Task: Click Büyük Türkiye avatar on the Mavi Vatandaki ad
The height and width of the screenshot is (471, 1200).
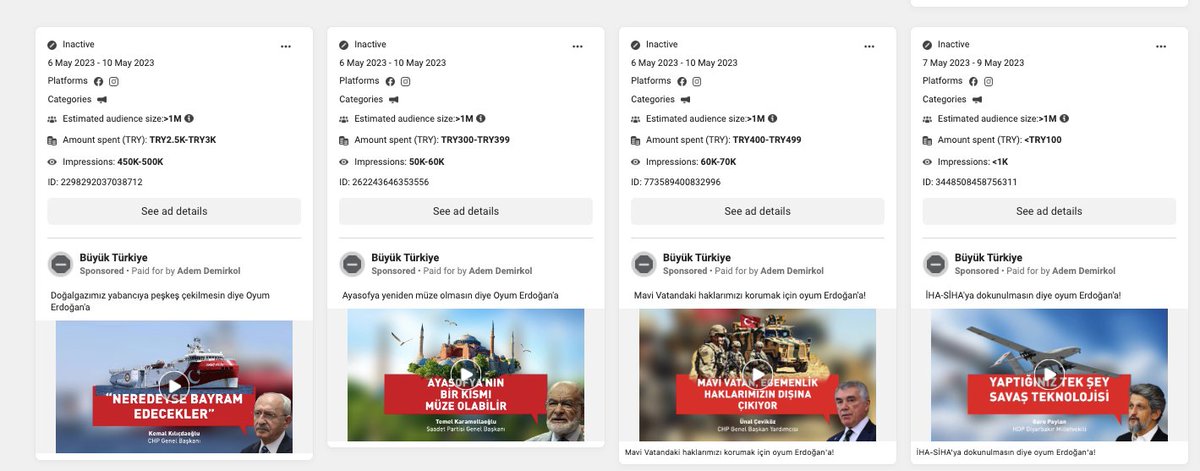Action: point(644,264)
